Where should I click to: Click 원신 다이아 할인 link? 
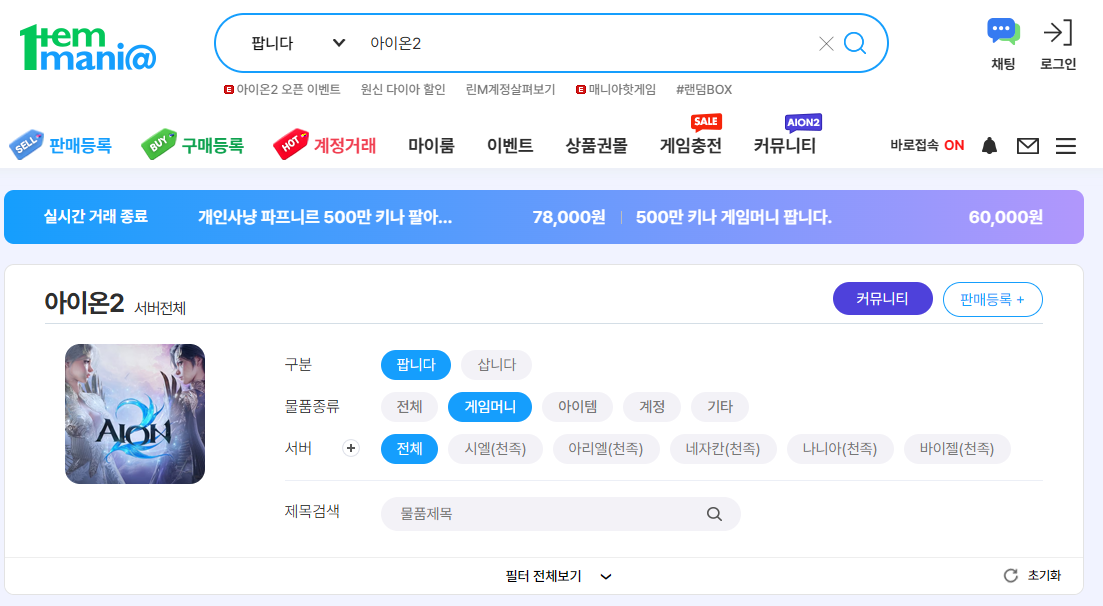click(x=403, y=89)
